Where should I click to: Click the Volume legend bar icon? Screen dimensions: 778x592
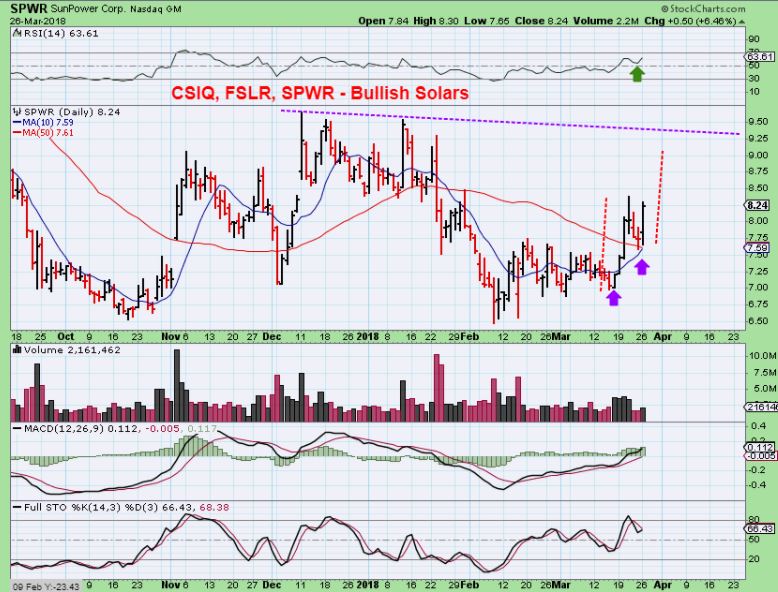(17, 350)
